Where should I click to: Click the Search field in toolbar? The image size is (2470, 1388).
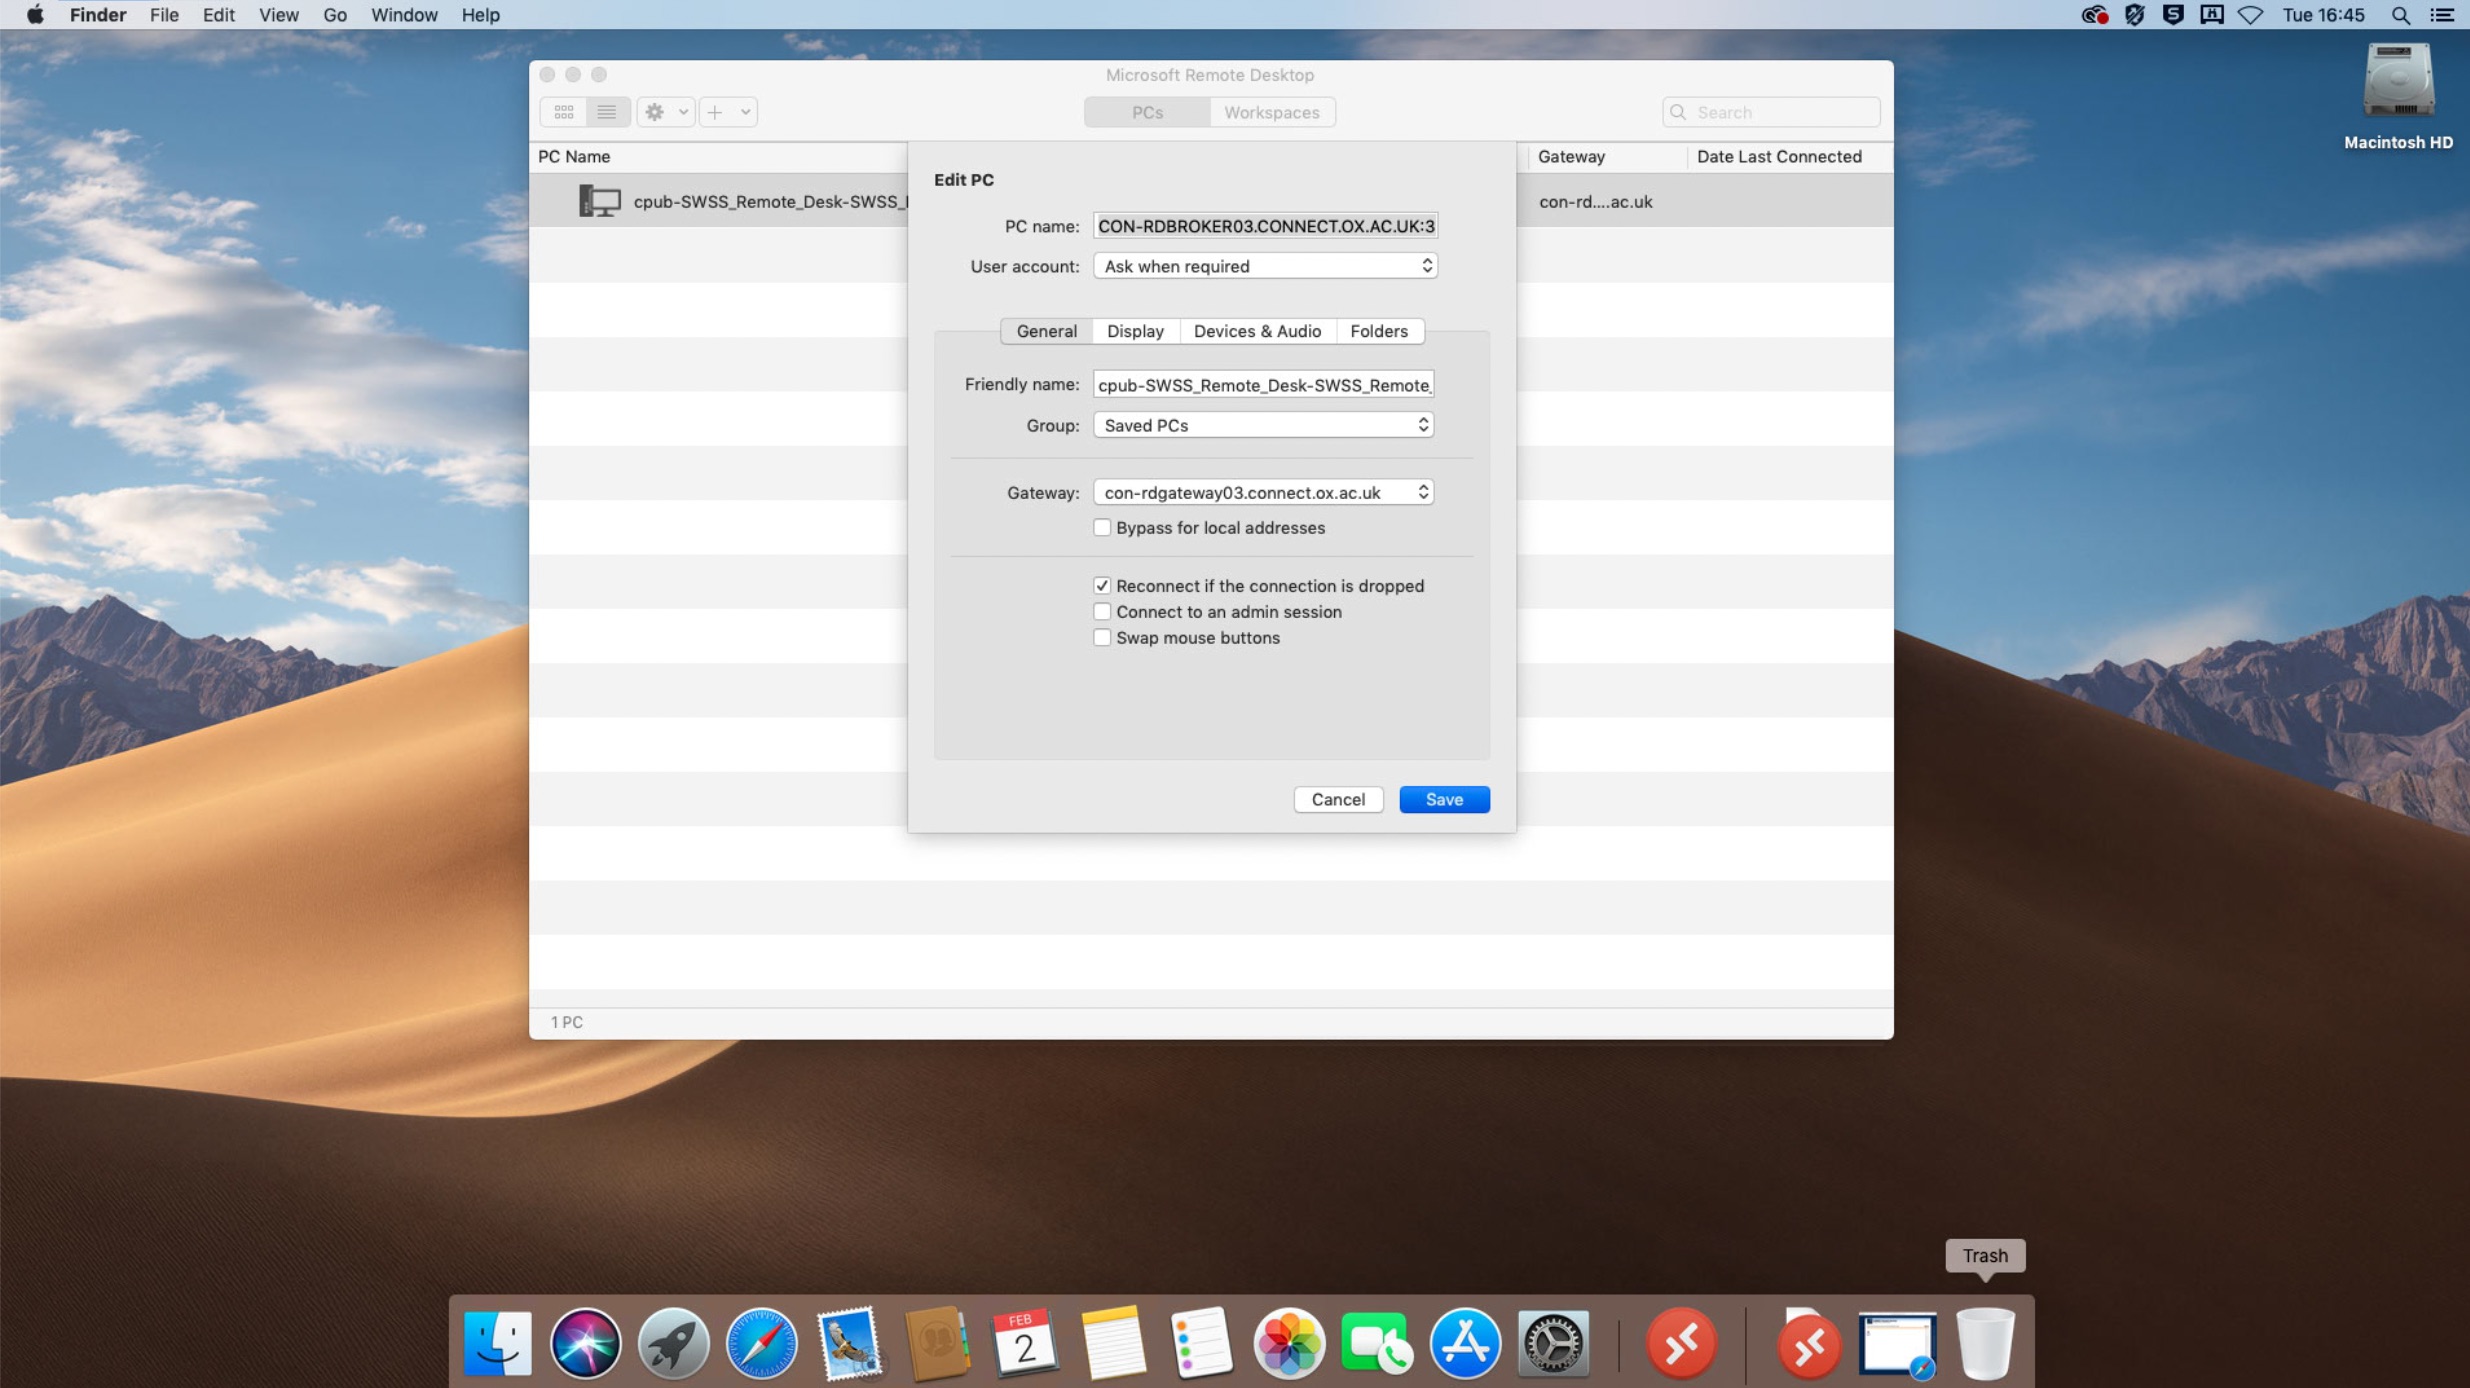[x=1771, y=112]
